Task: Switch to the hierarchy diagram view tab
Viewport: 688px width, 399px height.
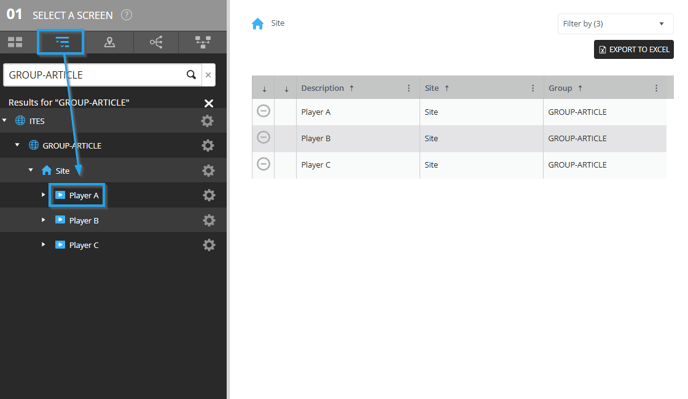Action: [x=203, y=42]
